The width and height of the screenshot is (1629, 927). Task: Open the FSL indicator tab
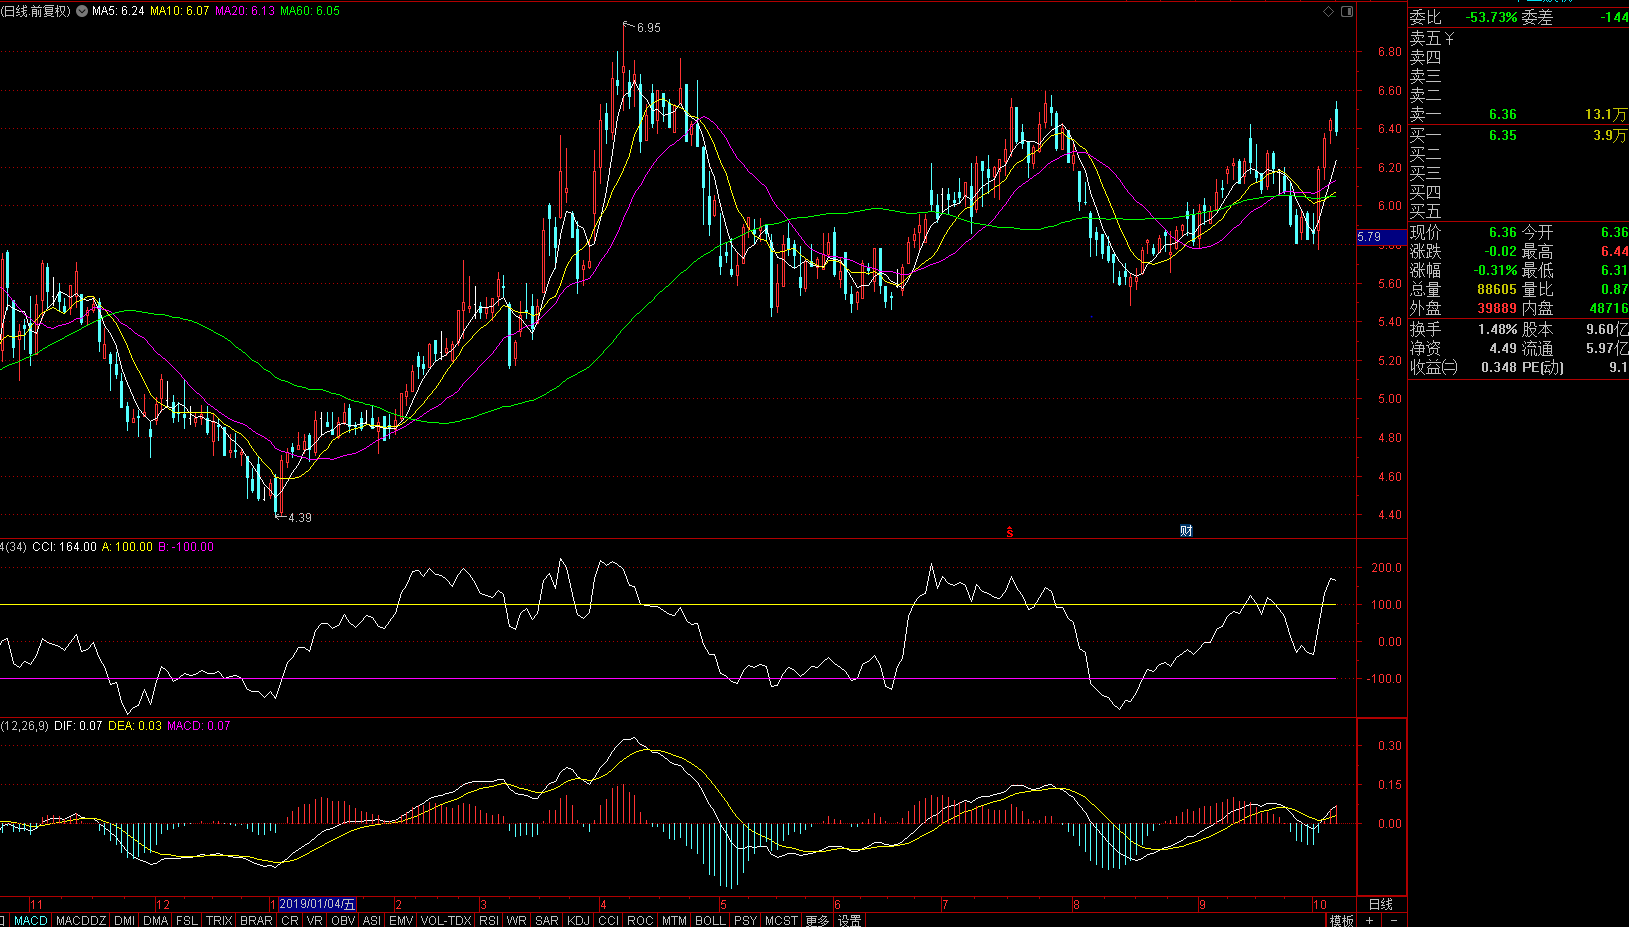[x=187, y=920]
